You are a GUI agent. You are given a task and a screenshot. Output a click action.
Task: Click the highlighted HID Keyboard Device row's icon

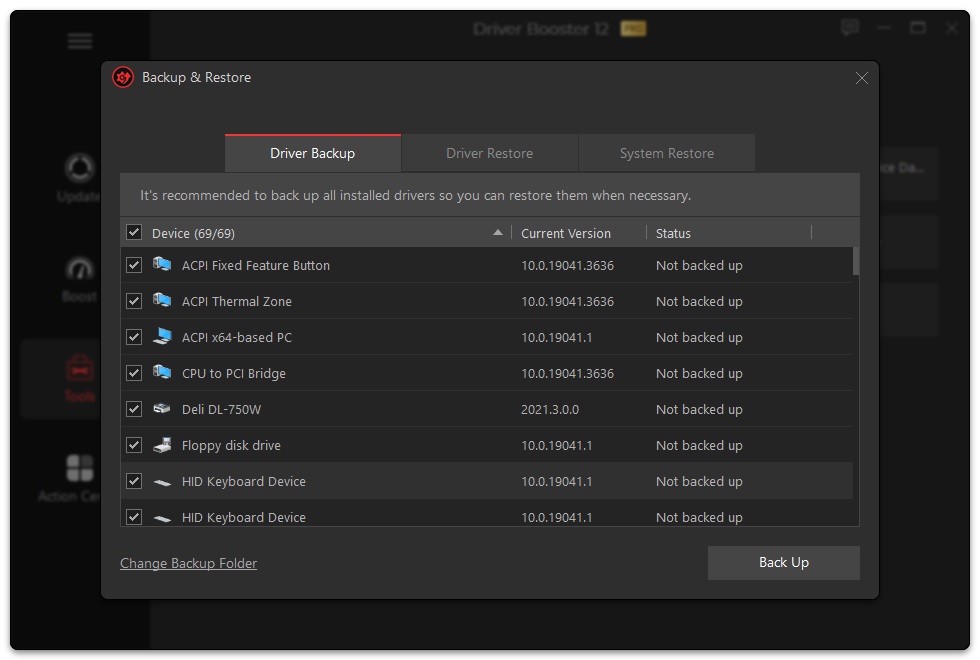pos(162,482)
